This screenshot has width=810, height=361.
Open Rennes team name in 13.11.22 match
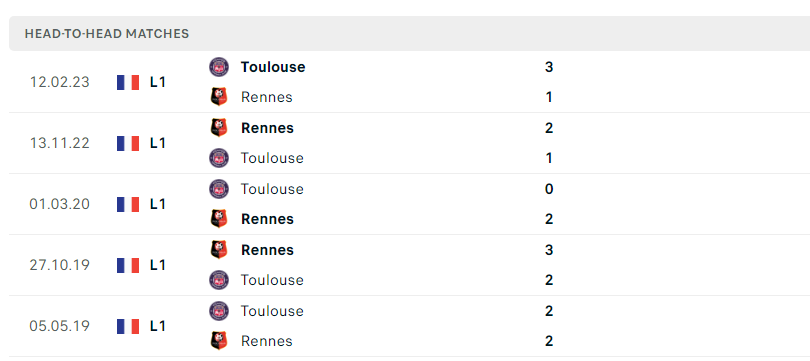[x=267, y=128]
